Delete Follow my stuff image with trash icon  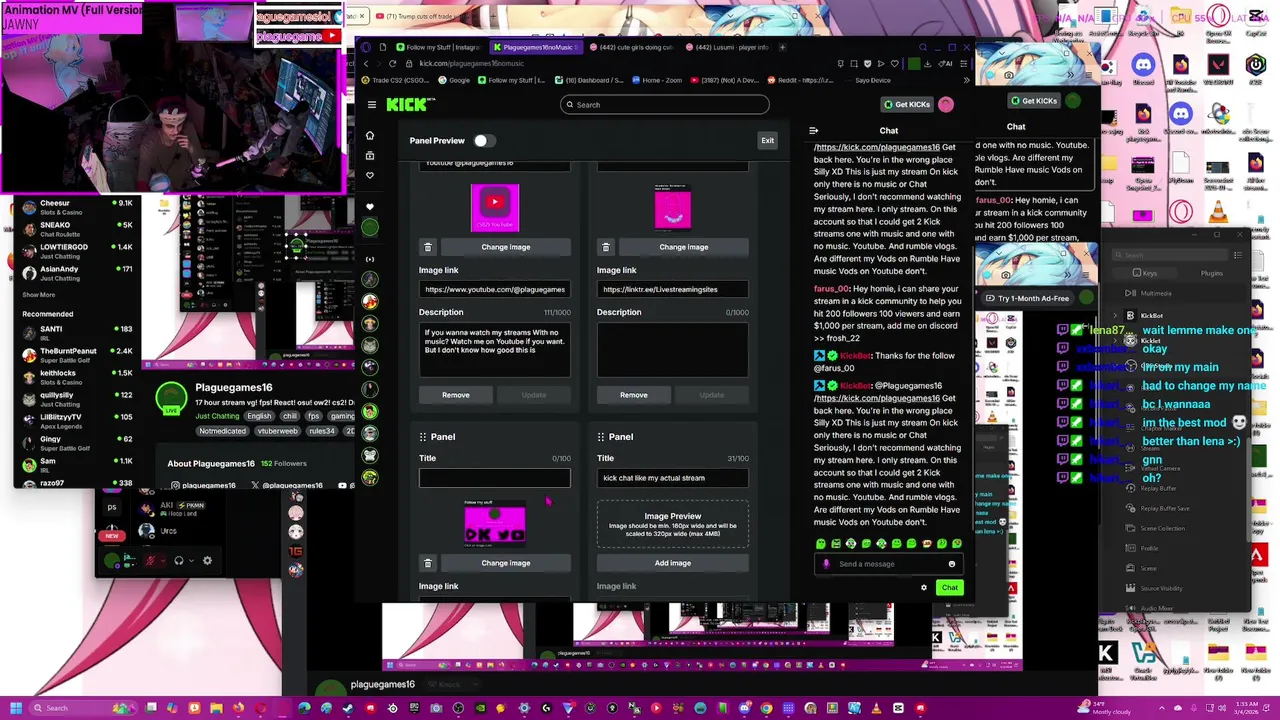(428, 563)
